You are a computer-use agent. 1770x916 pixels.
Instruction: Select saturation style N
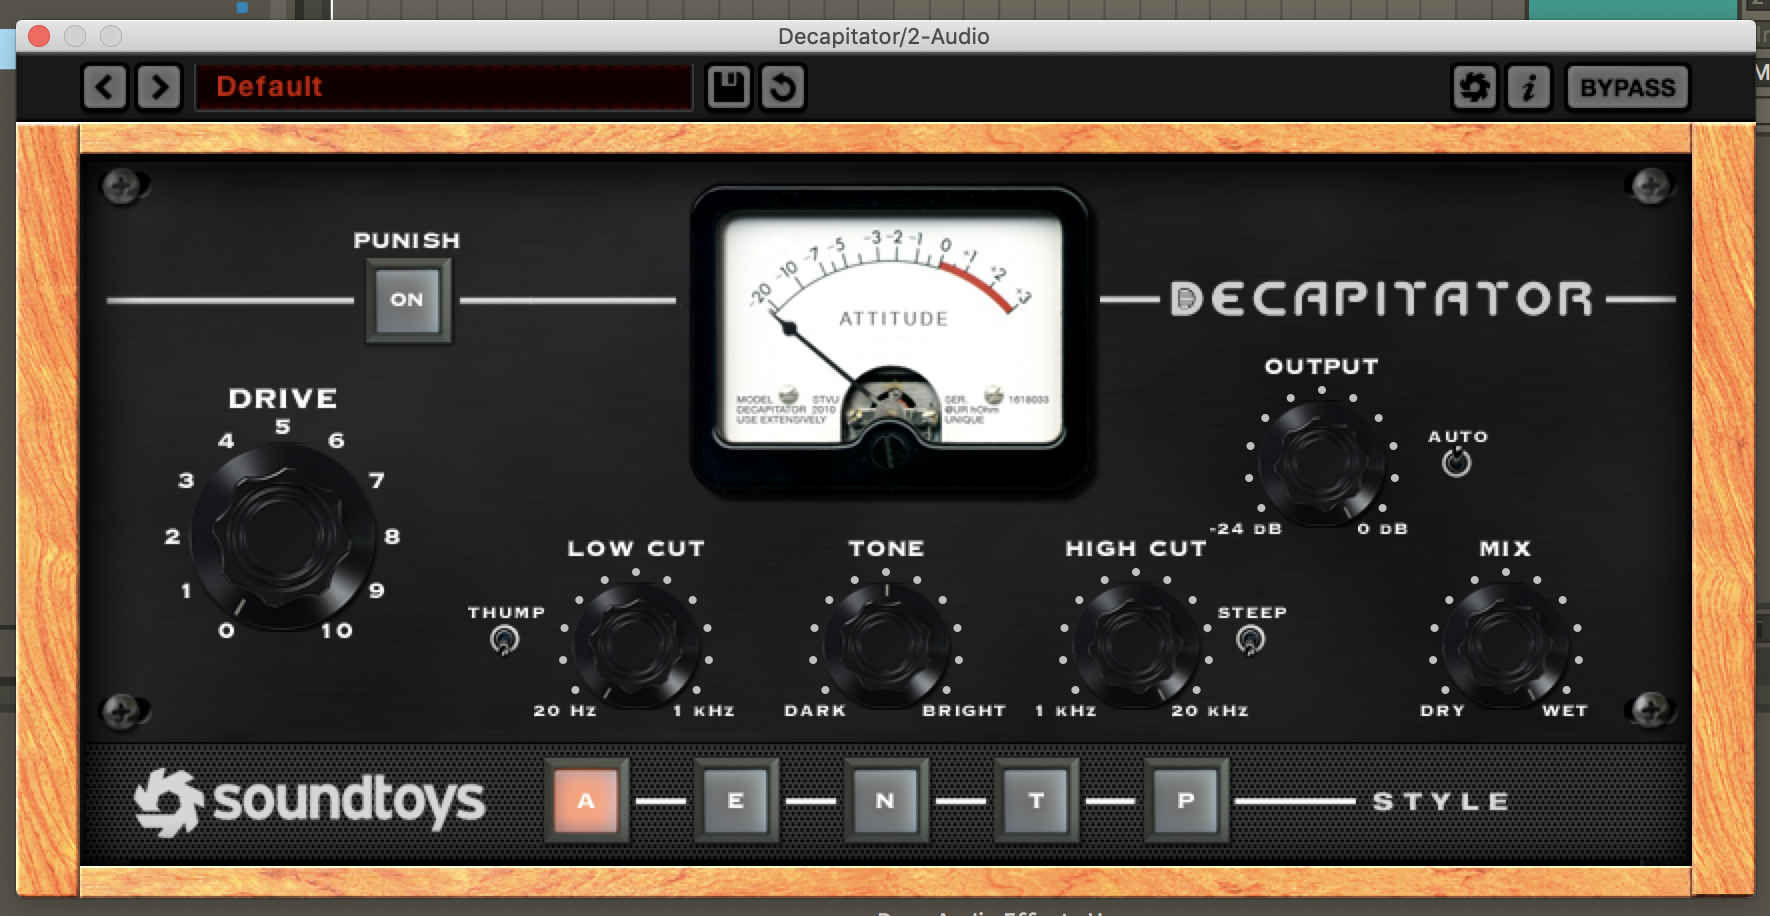(x=885, y=800)
